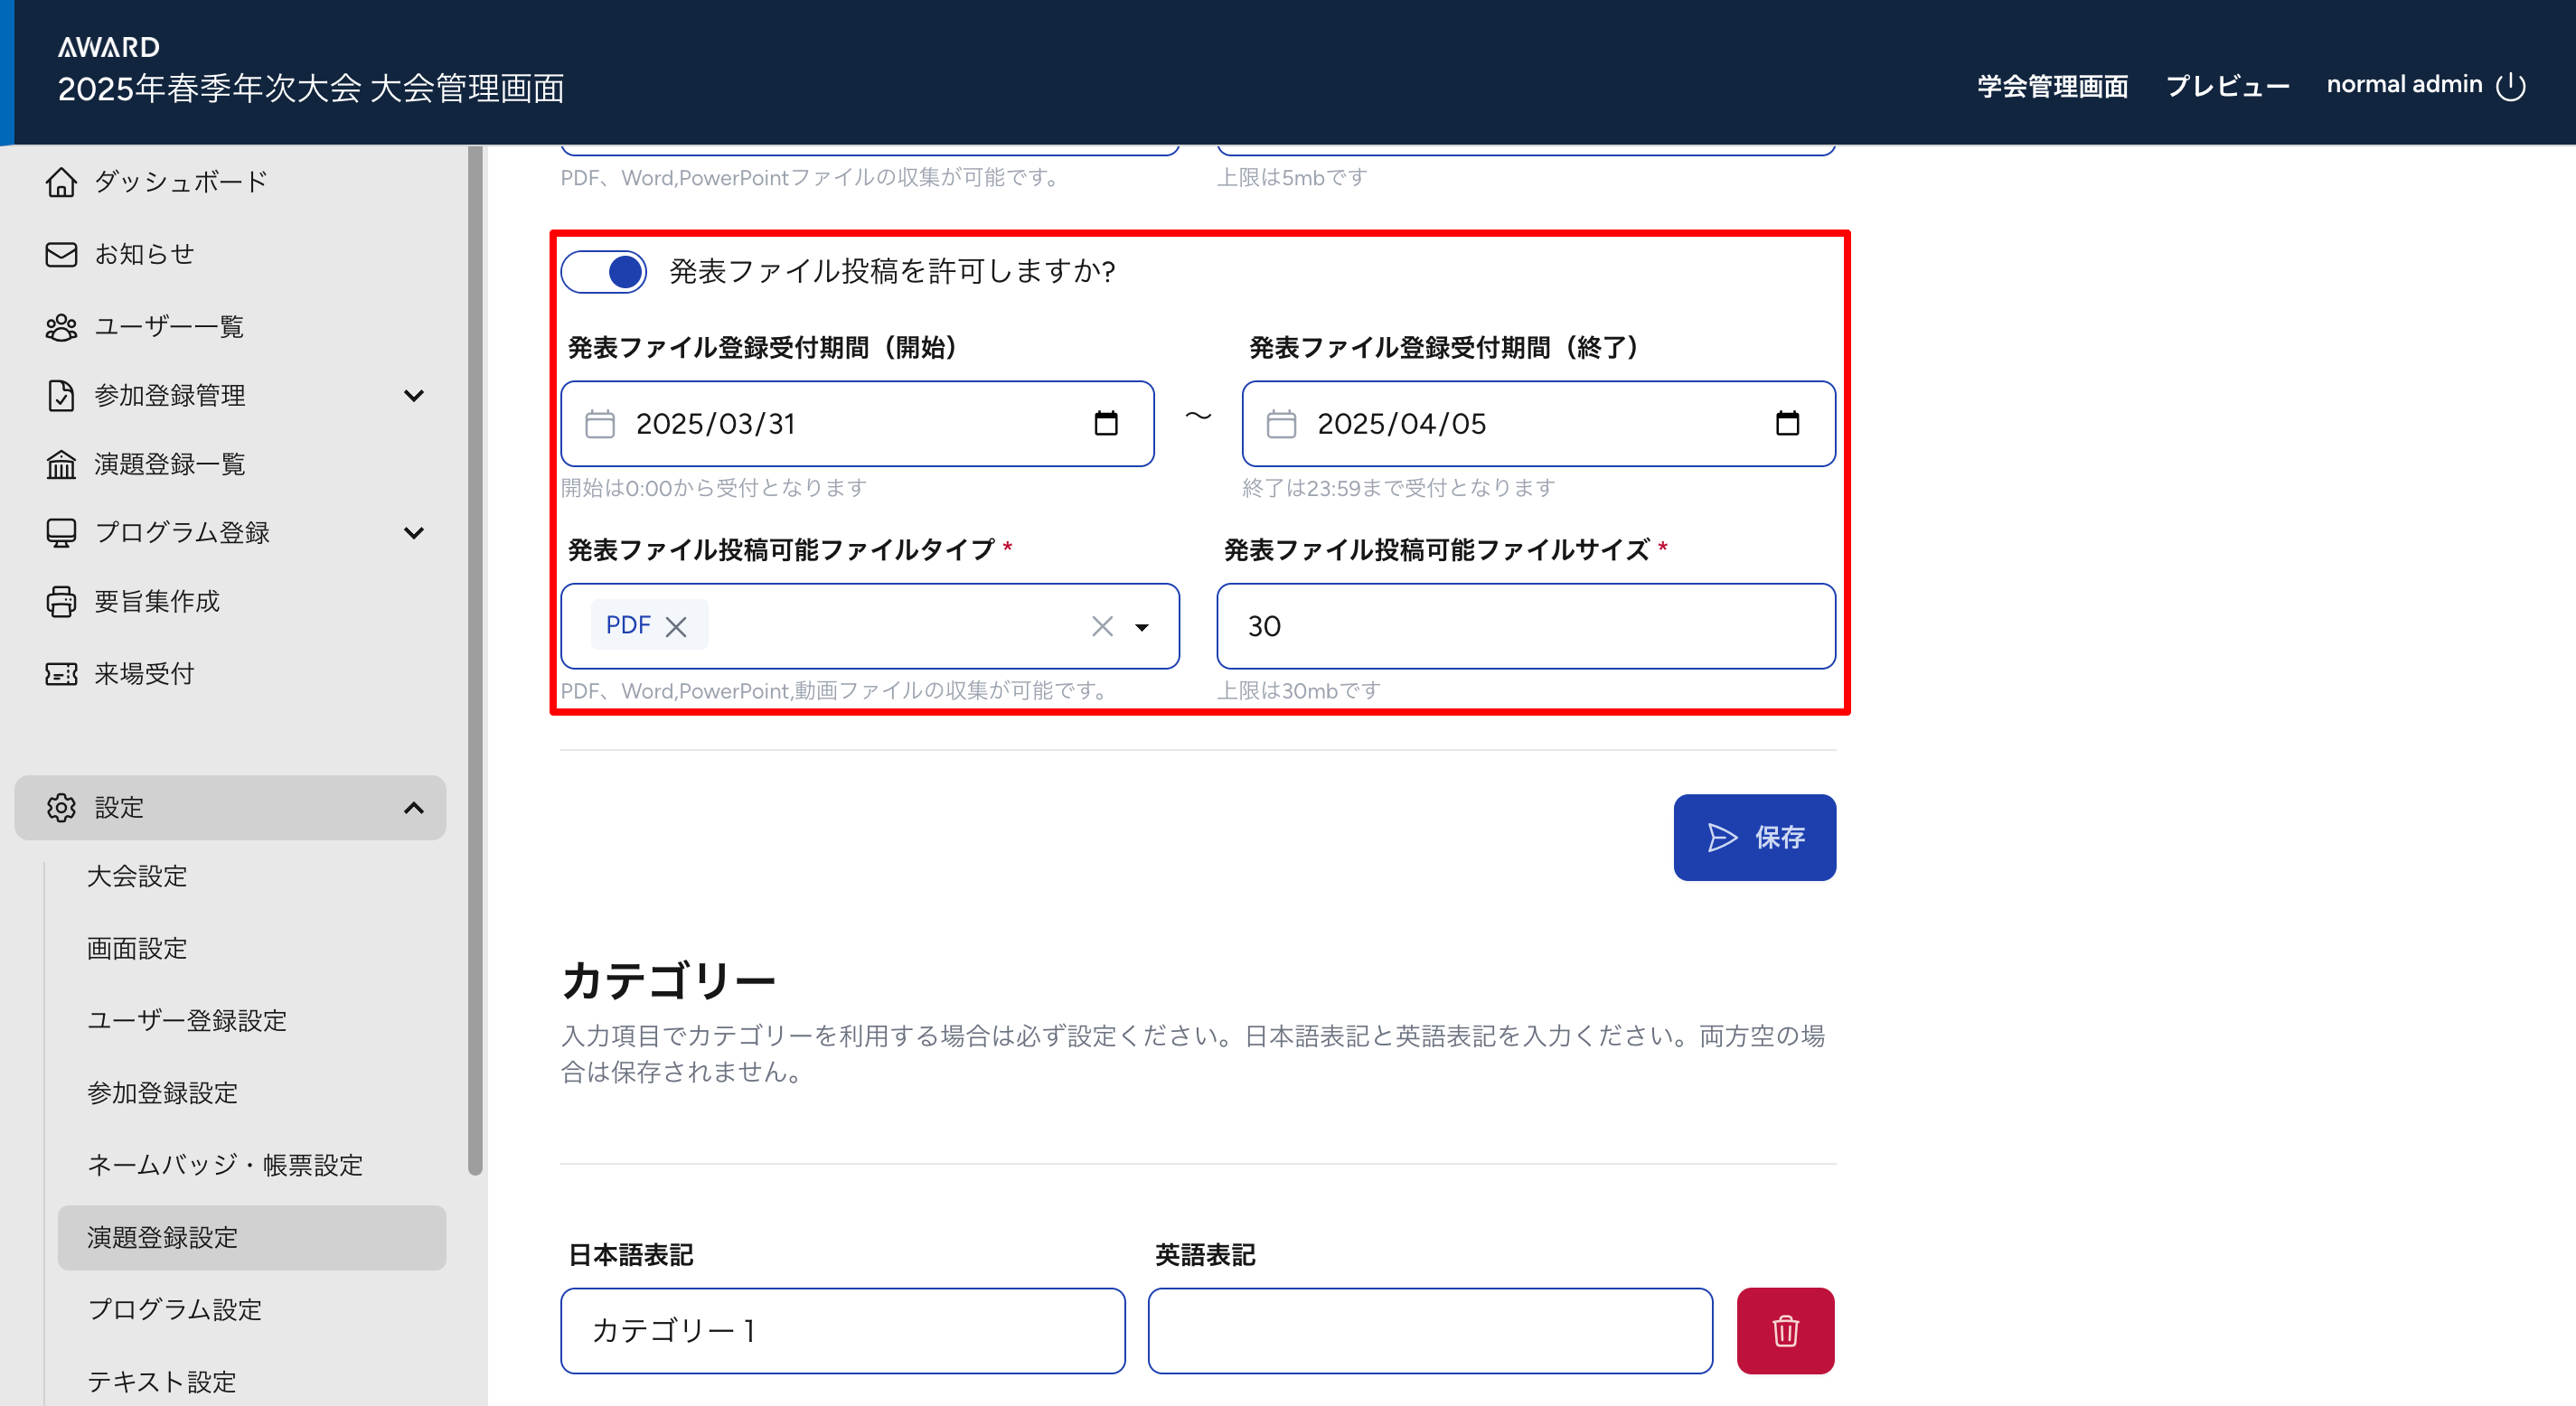
Task: Remove the PDF file type tag
Action: click(x=676, y=626)
